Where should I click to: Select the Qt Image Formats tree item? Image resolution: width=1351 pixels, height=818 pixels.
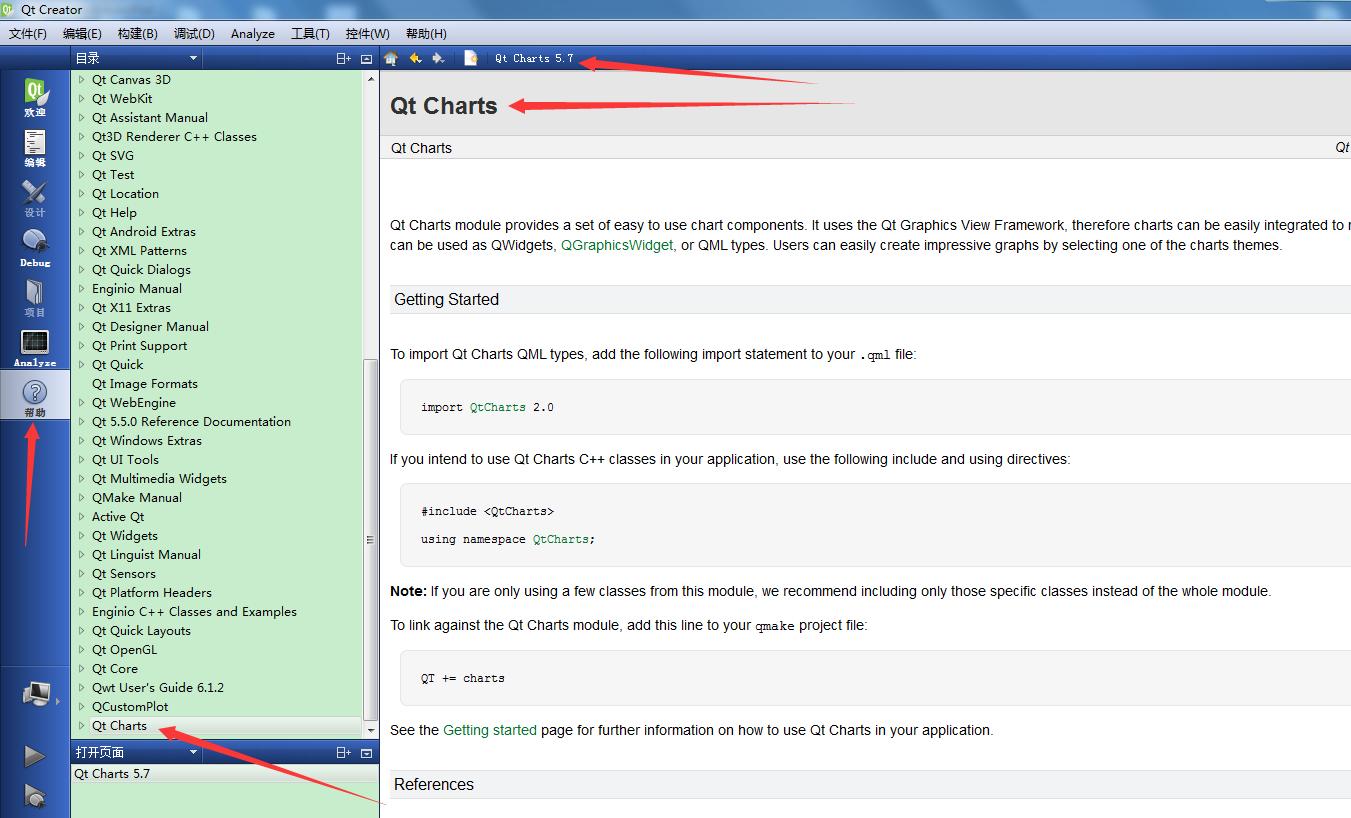click(x=145, y=384)
